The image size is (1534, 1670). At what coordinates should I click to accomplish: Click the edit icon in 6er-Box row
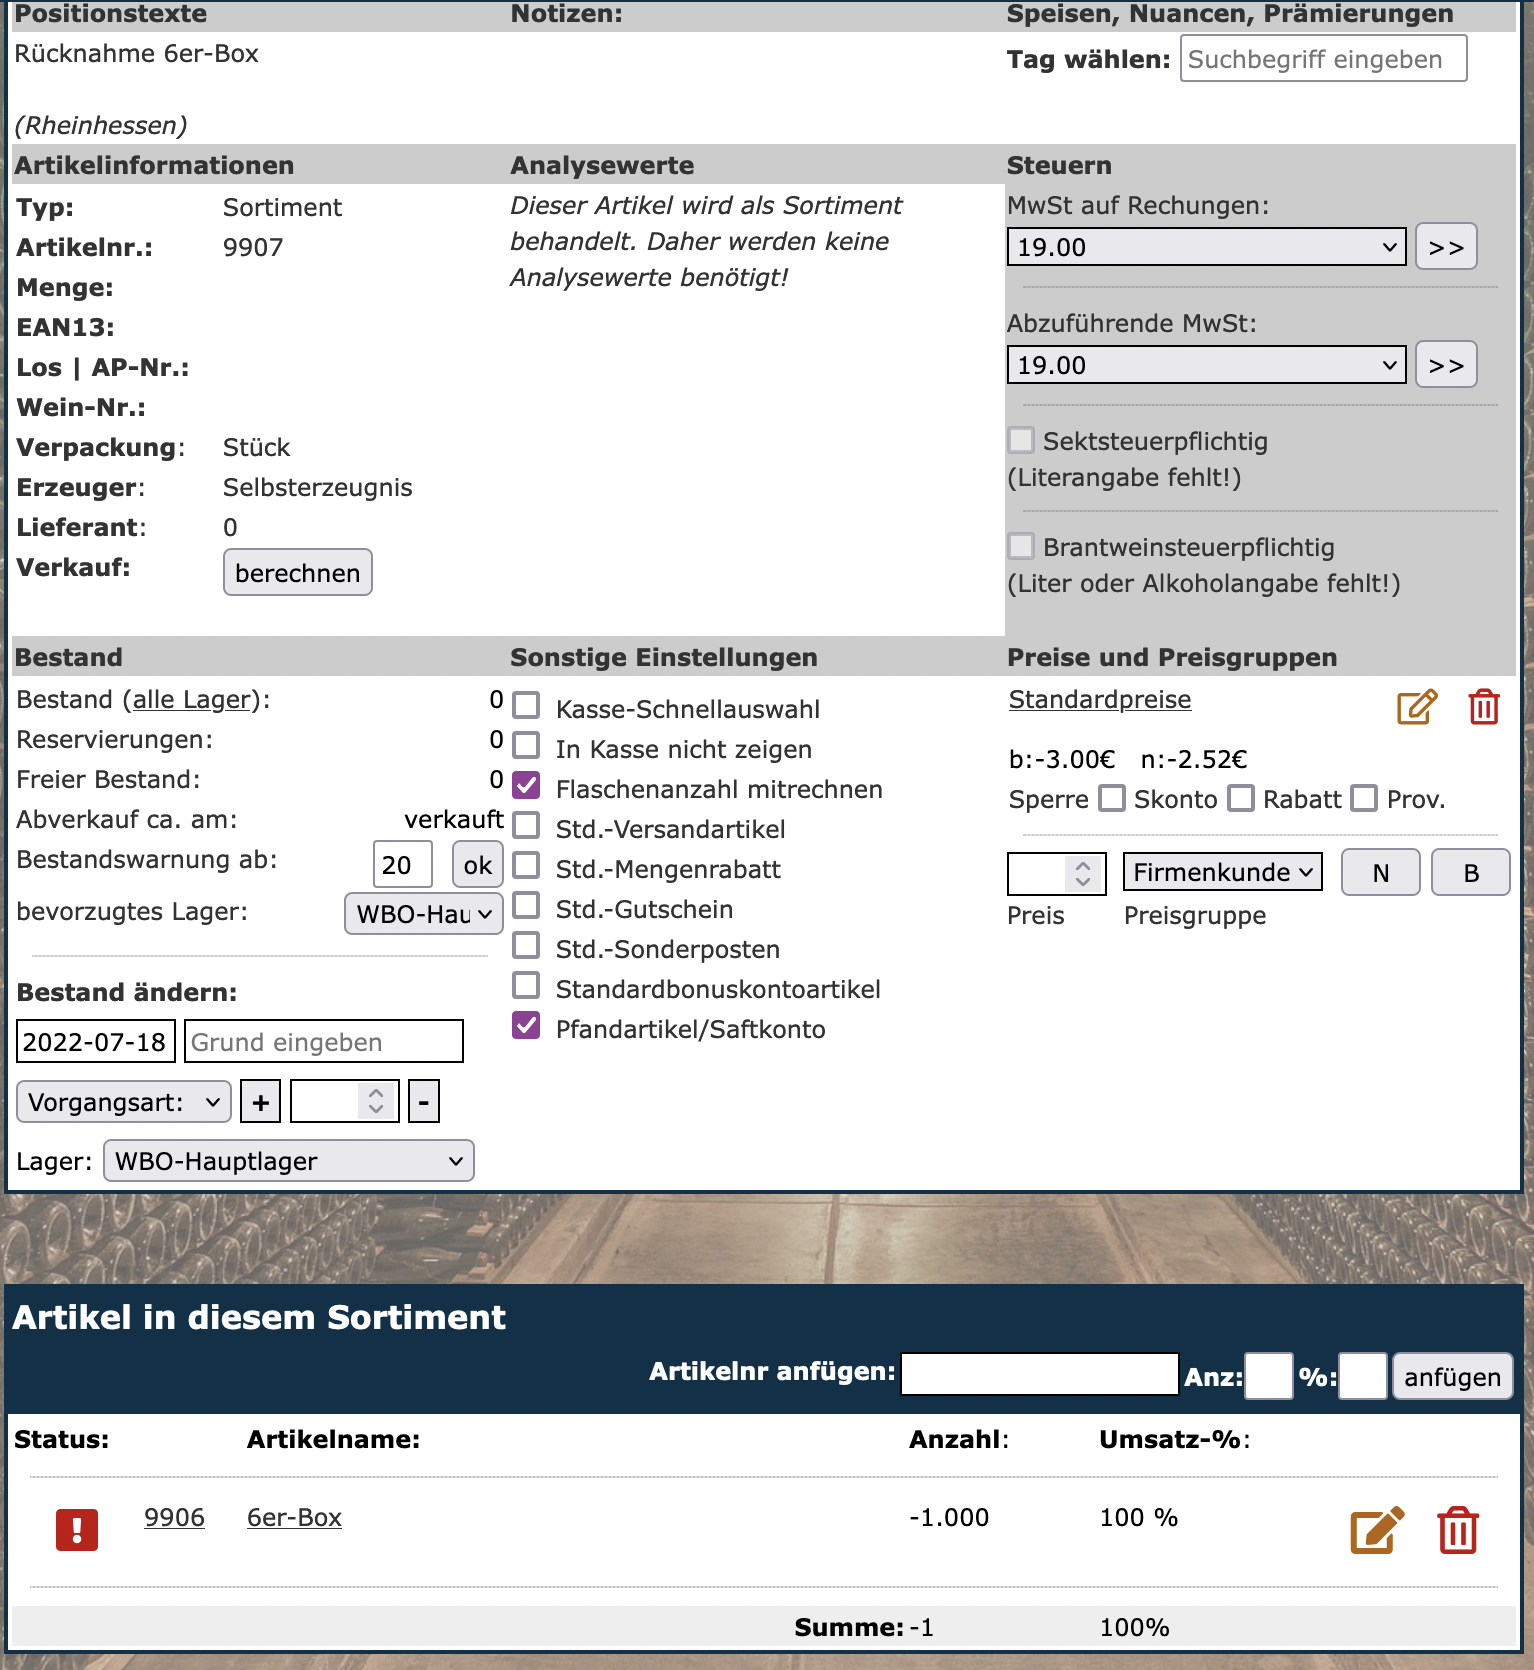click(x=1376, y=1530)
